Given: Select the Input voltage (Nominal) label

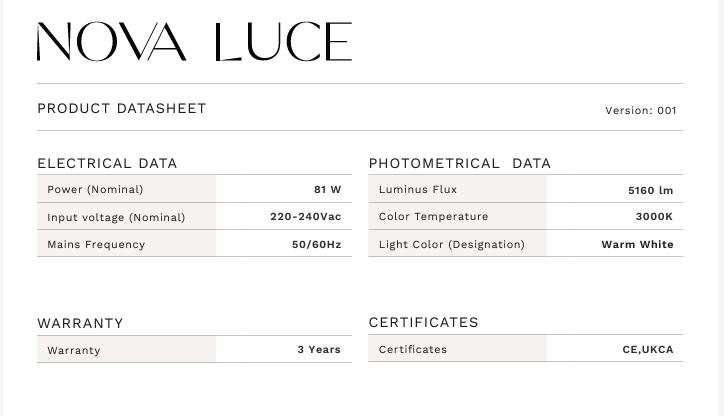Looking at the screenshot, I should coord(116,217).
